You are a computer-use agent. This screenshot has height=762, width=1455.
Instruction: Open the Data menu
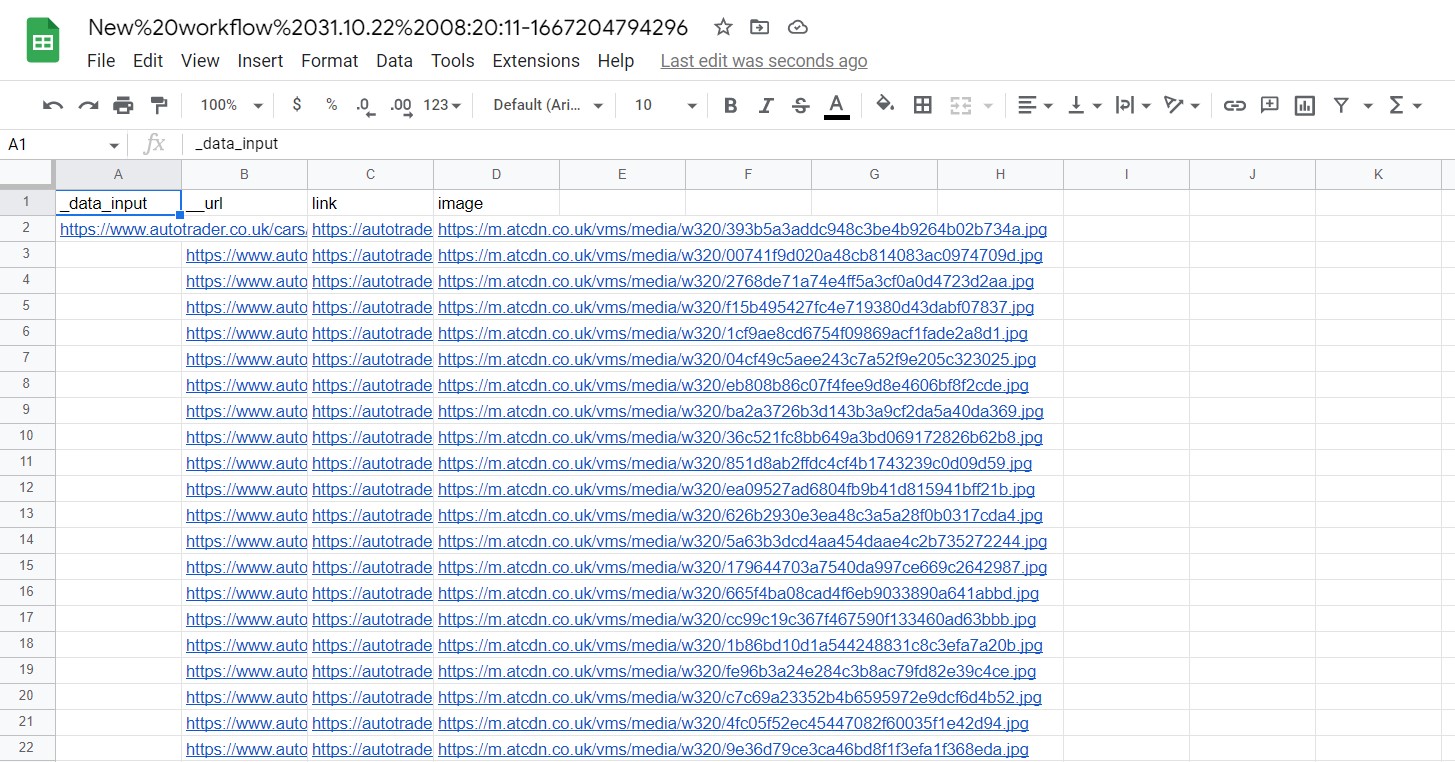point(394,61)
